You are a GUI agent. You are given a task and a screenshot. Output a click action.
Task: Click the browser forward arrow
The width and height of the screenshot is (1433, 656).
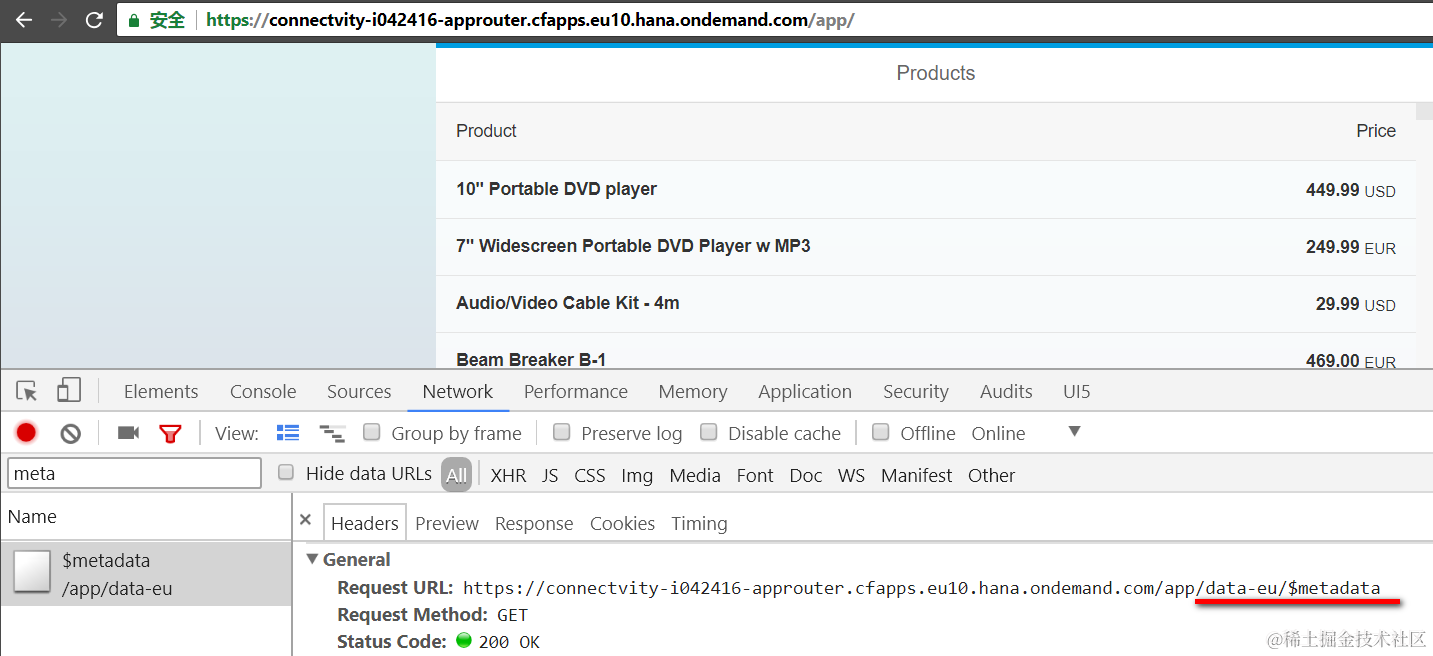59,19
